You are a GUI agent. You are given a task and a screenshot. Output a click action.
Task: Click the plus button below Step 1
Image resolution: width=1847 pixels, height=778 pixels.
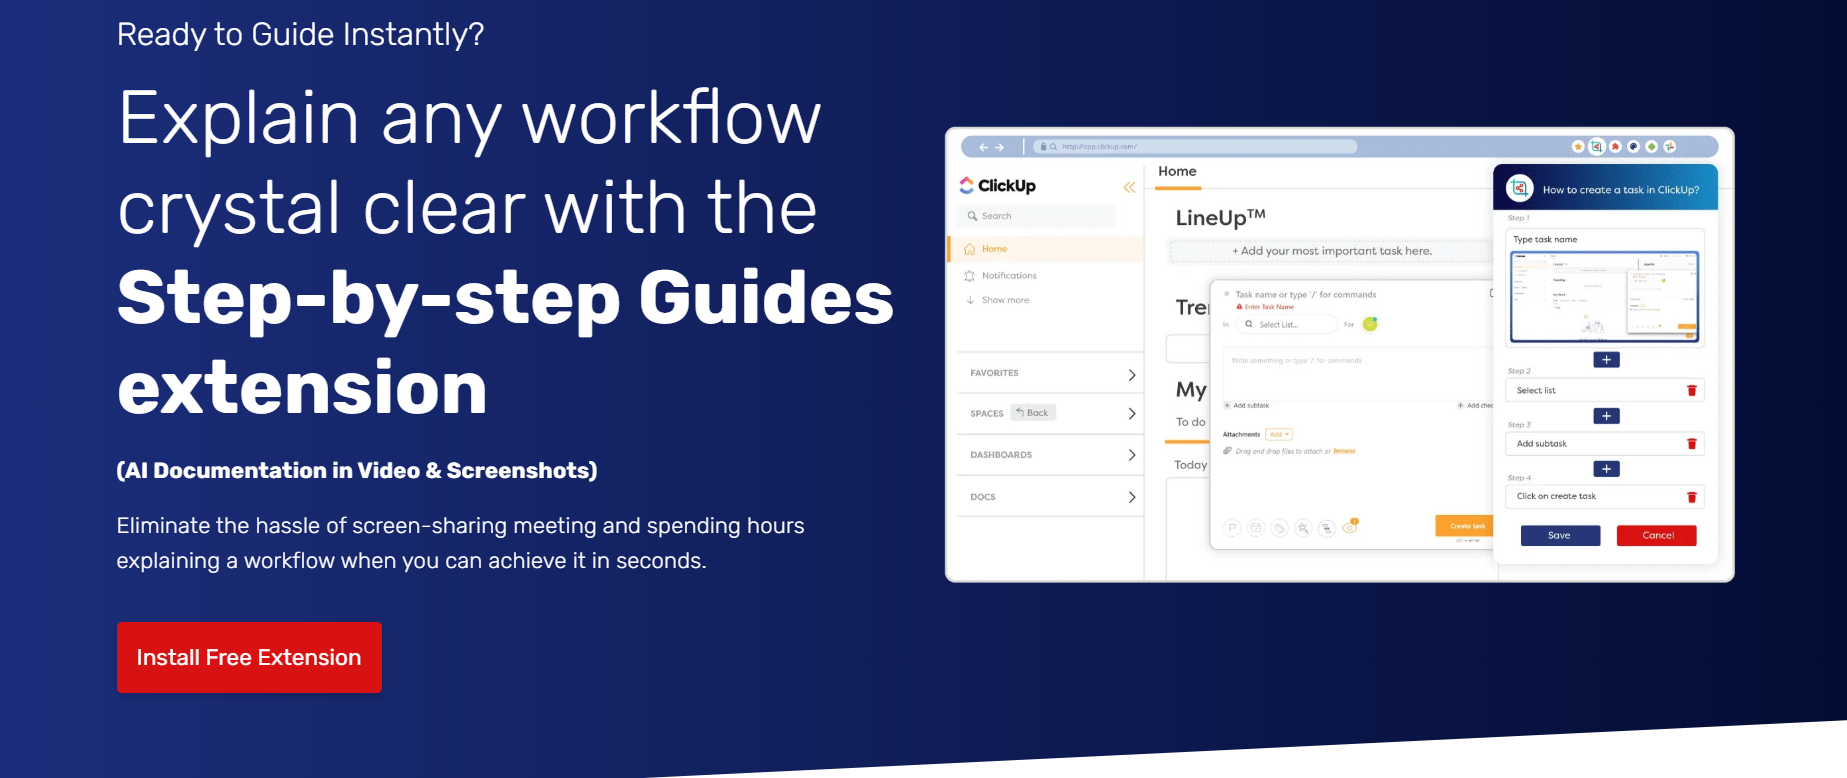click(x=1606, y=360)
